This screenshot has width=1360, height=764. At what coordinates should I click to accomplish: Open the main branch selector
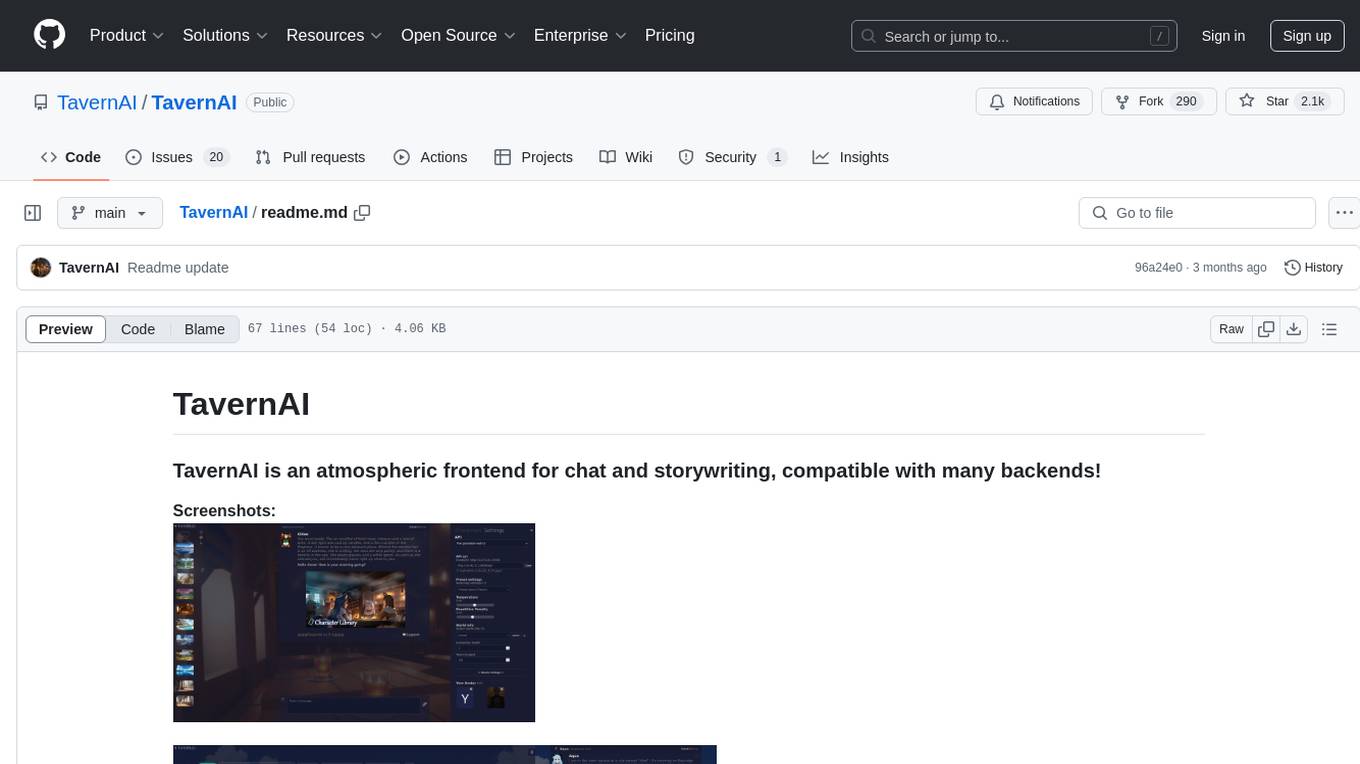(110, 213)
